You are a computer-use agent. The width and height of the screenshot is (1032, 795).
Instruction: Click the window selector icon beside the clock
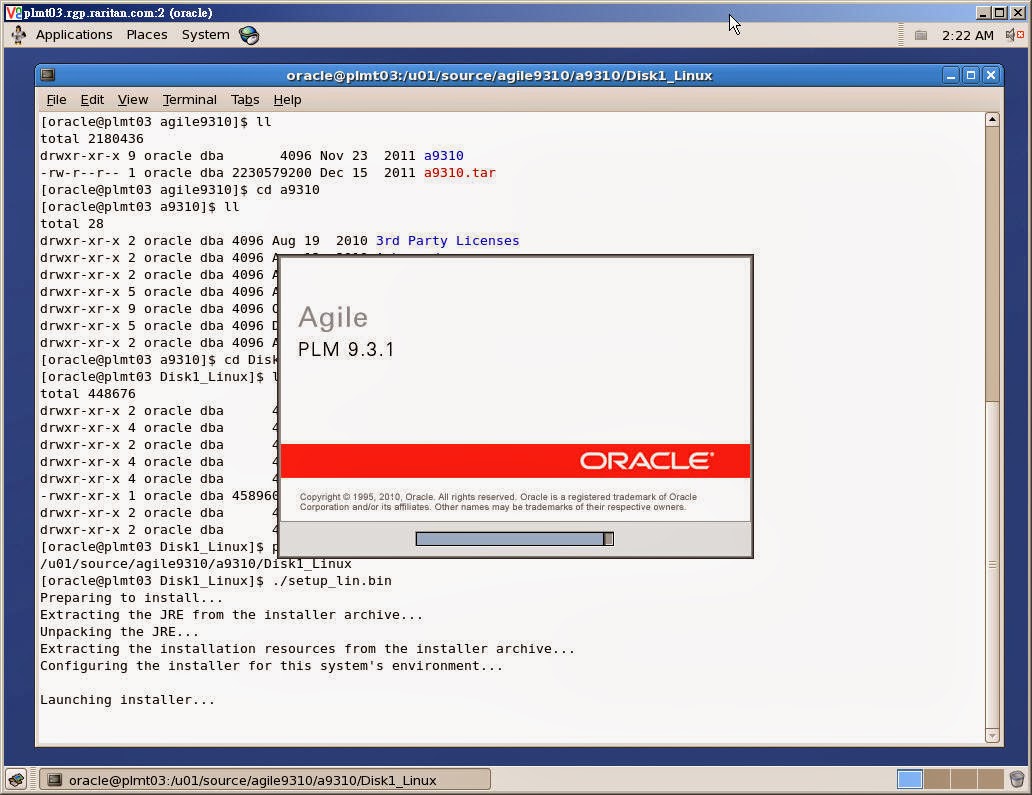[921, 34]
